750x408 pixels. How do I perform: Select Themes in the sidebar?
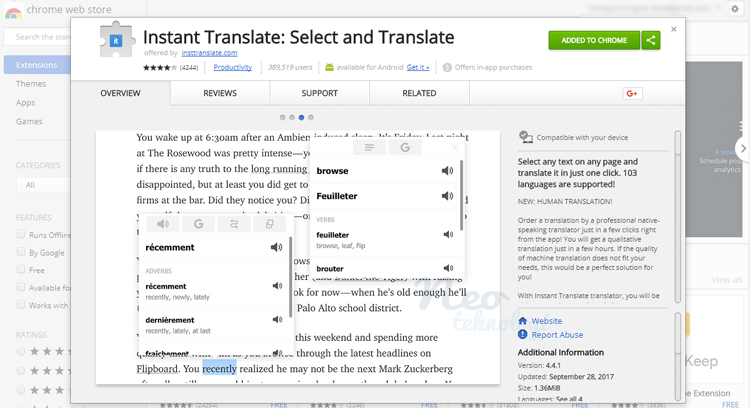point(31,84)
